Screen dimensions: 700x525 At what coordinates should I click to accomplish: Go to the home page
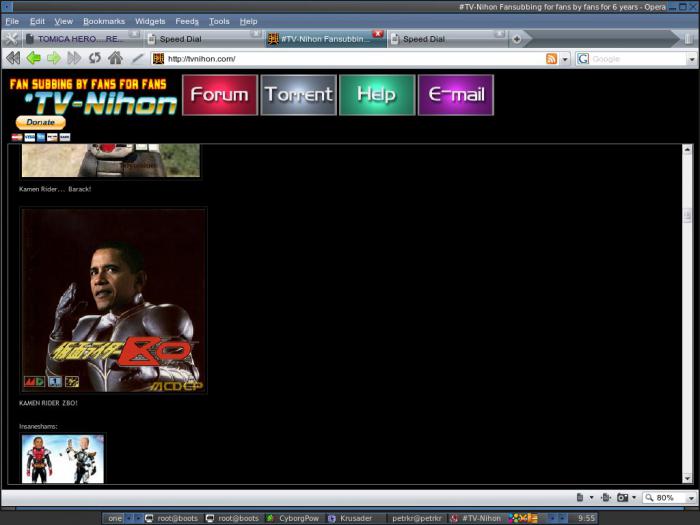(115, 58)
